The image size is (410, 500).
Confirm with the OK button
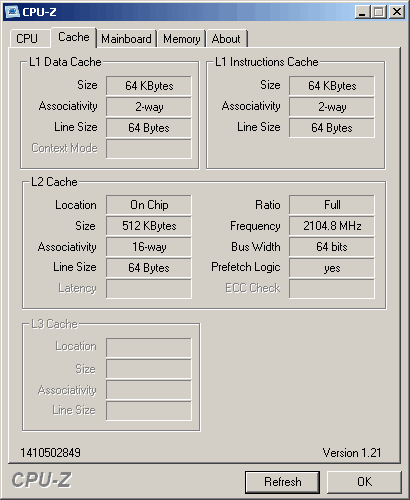click(364, 482)
